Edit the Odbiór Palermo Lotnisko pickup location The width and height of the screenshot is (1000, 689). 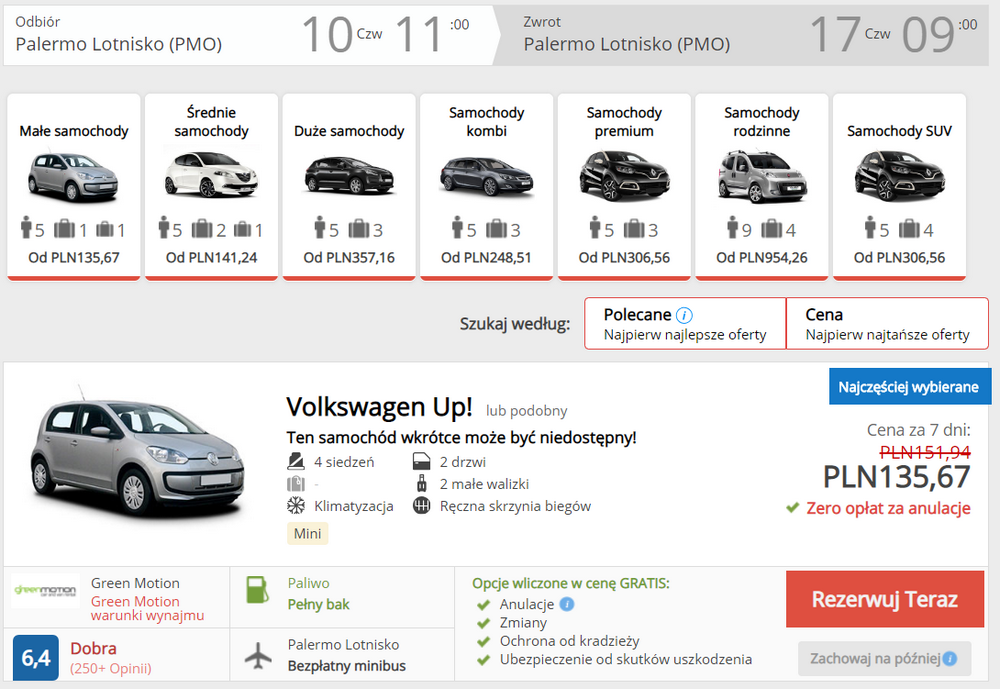[119, 44]
